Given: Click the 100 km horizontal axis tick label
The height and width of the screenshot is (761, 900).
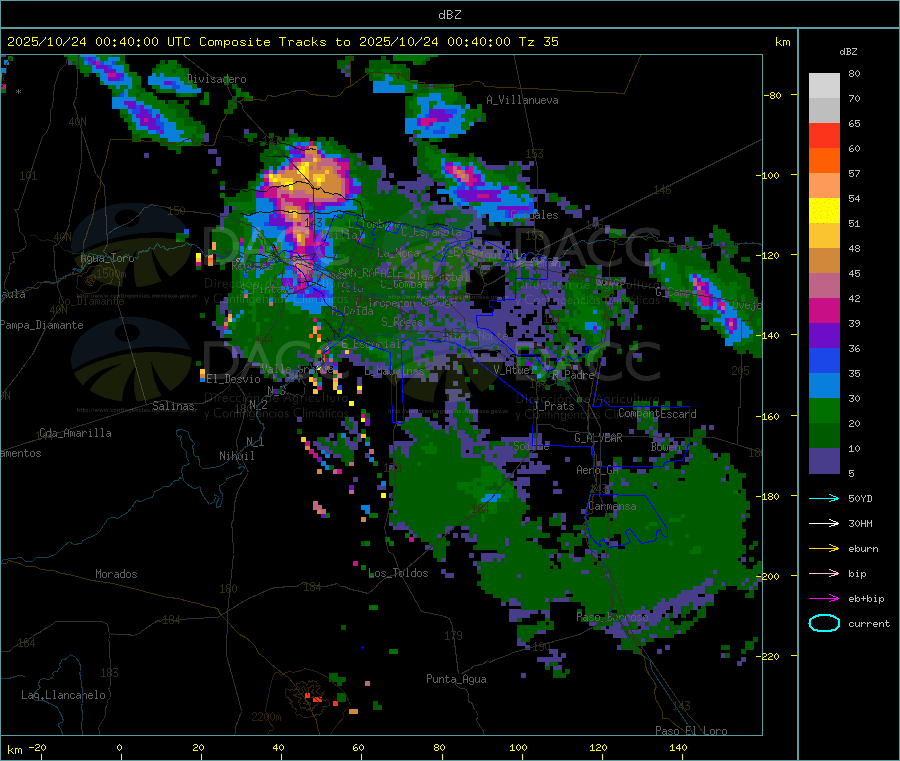Looking at the screenshot, I should (x=518, y=747).
